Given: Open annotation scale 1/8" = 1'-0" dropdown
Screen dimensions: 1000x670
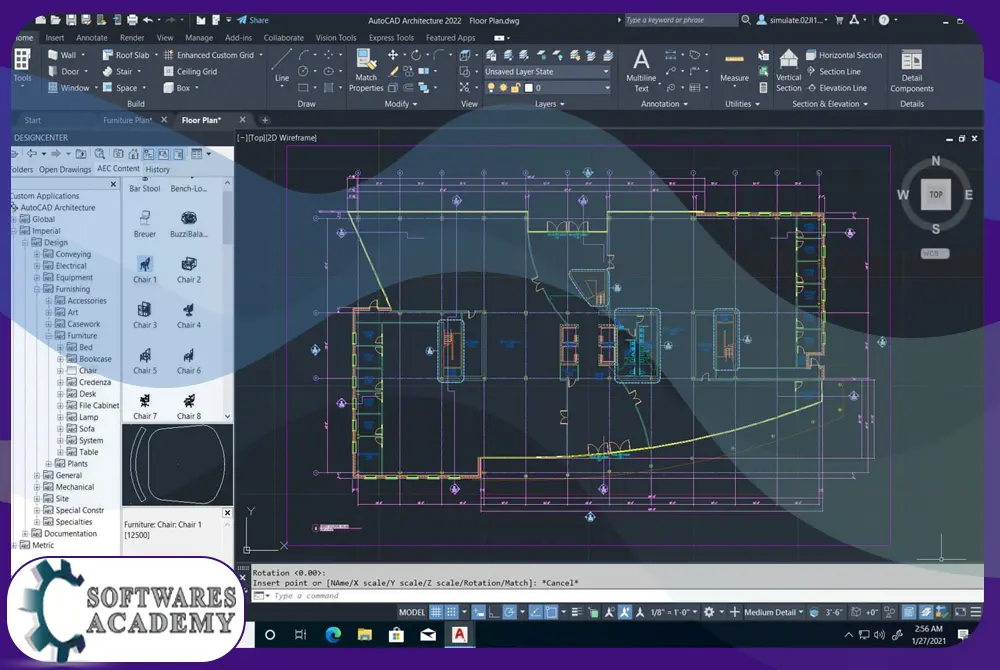Looking at the screenshot, I should tap(673, 612).
